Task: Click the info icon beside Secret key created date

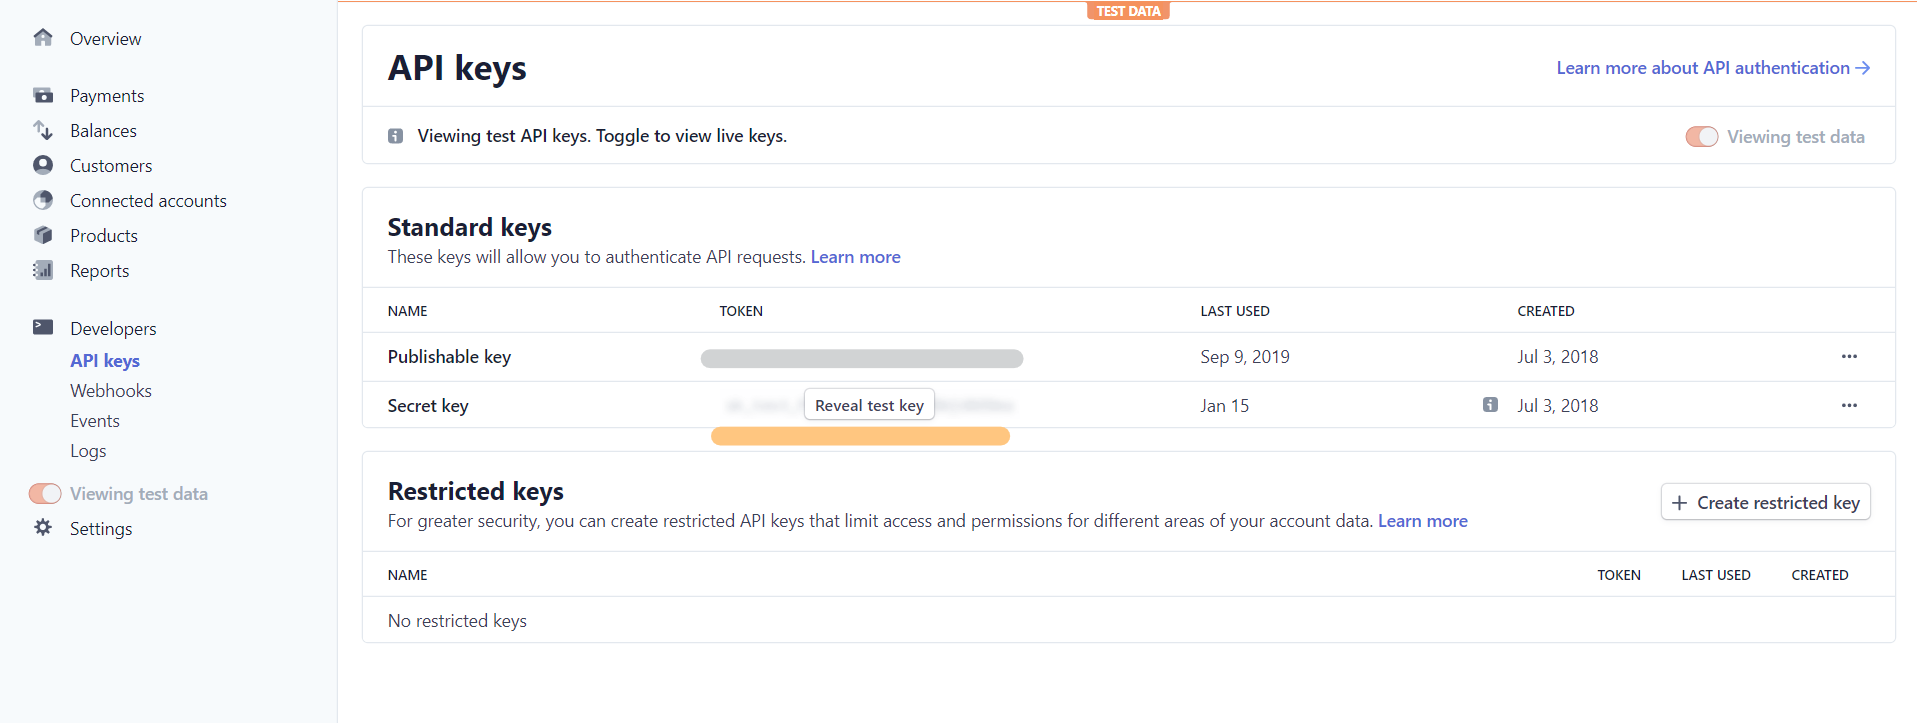Action: (1490, 405)
